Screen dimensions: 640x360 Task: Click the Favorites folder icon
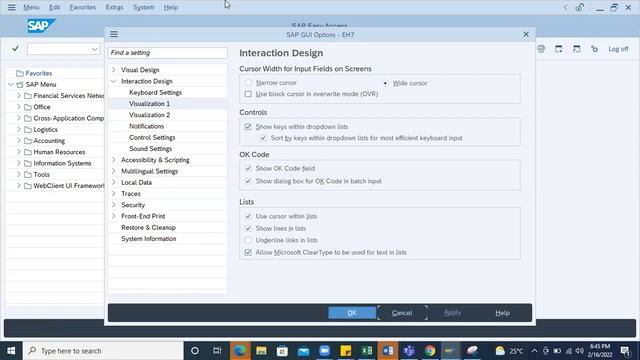(x=20, y=73)
